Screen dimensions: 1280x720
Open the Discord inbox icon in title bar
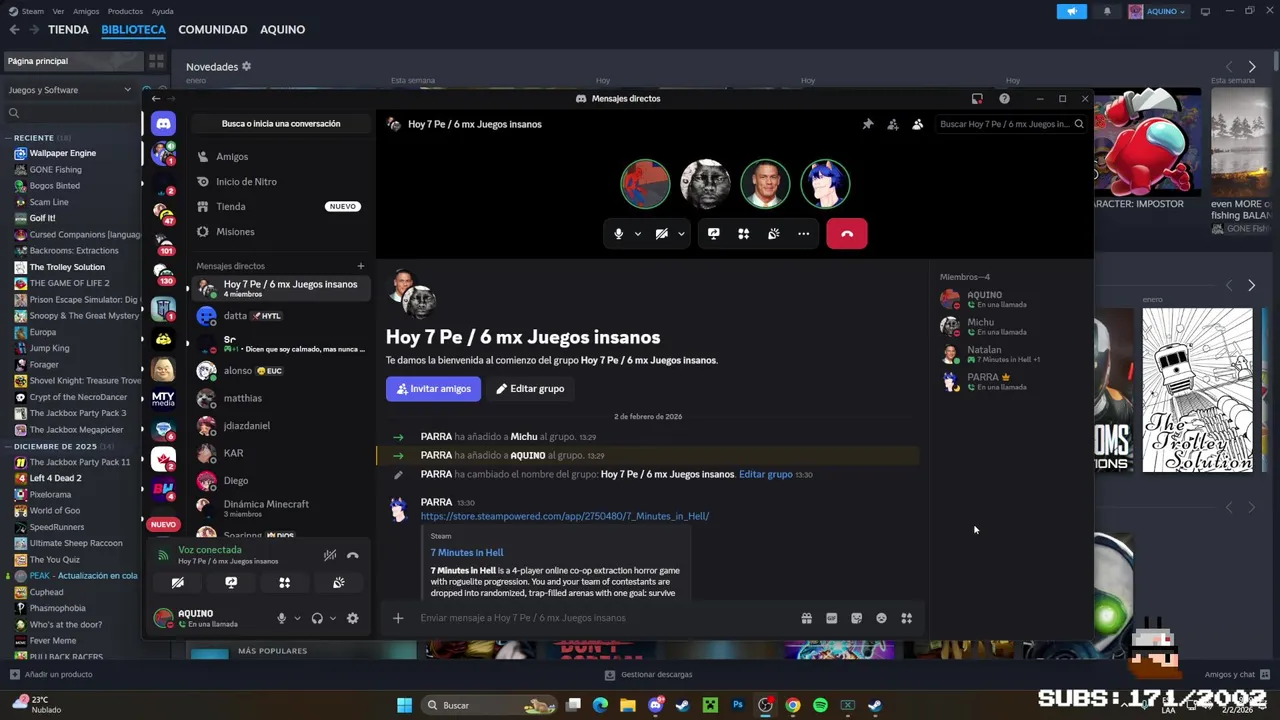point(977,99)
